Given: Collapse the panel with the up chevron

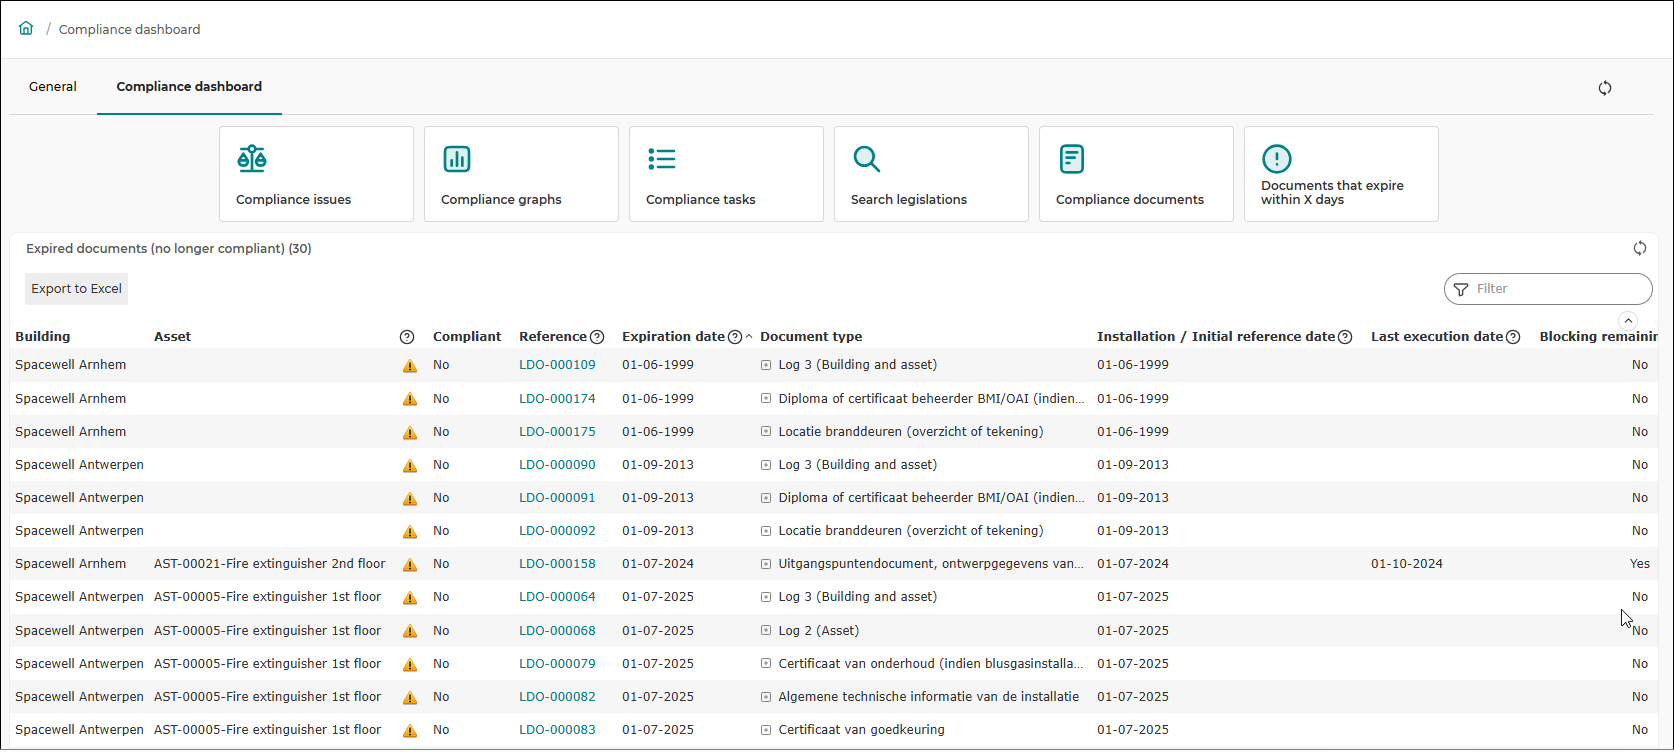Looking at the screenshot, I should (1628, 321).
